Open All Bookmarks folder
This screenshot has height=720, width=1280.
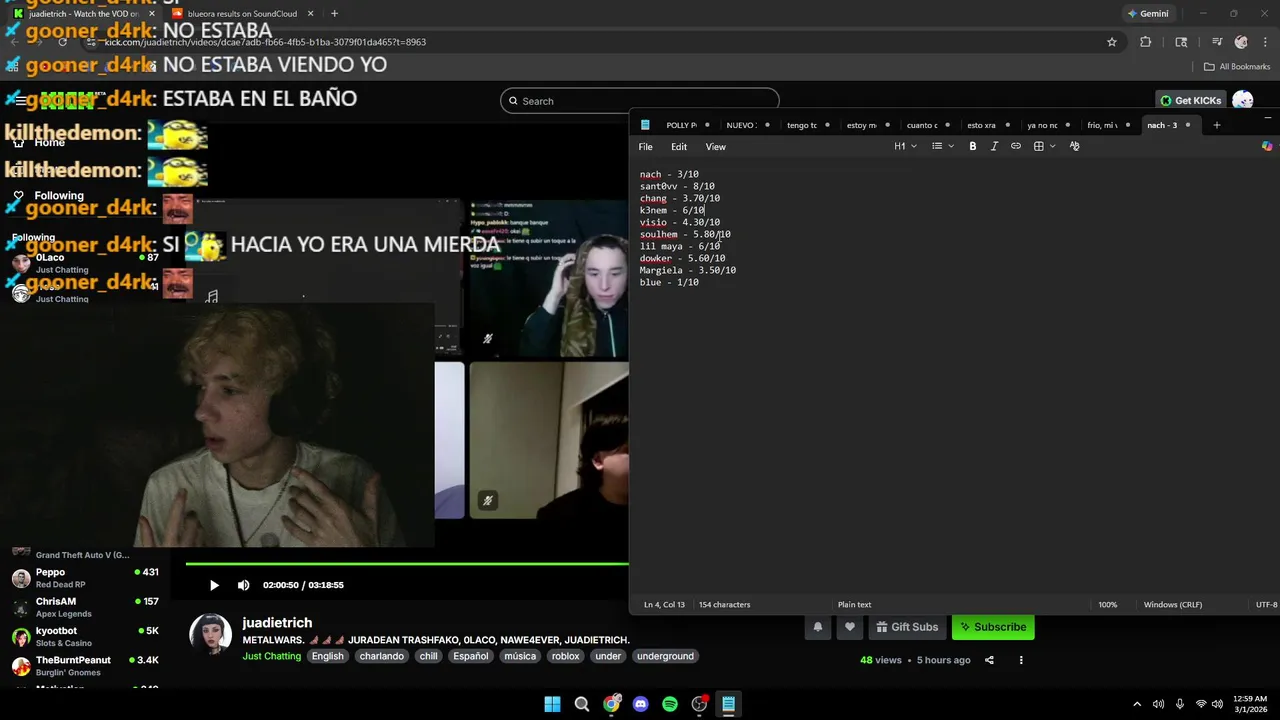[1237, 67]
